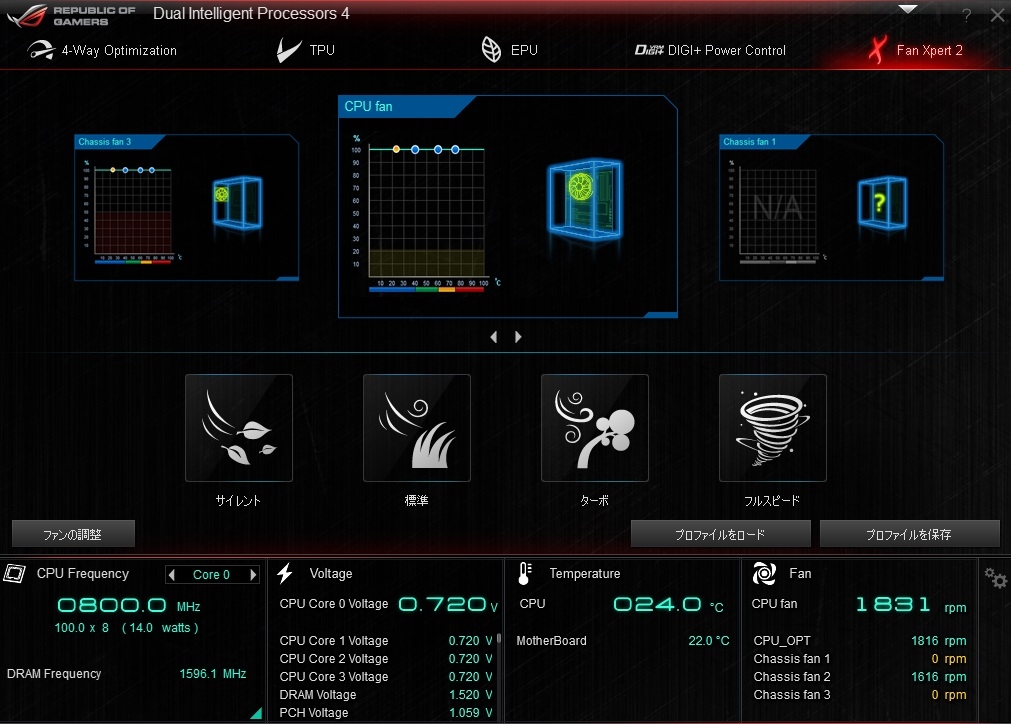
Task: Click the Chassis fan 3 rpm row
Action: pos(859,695)
